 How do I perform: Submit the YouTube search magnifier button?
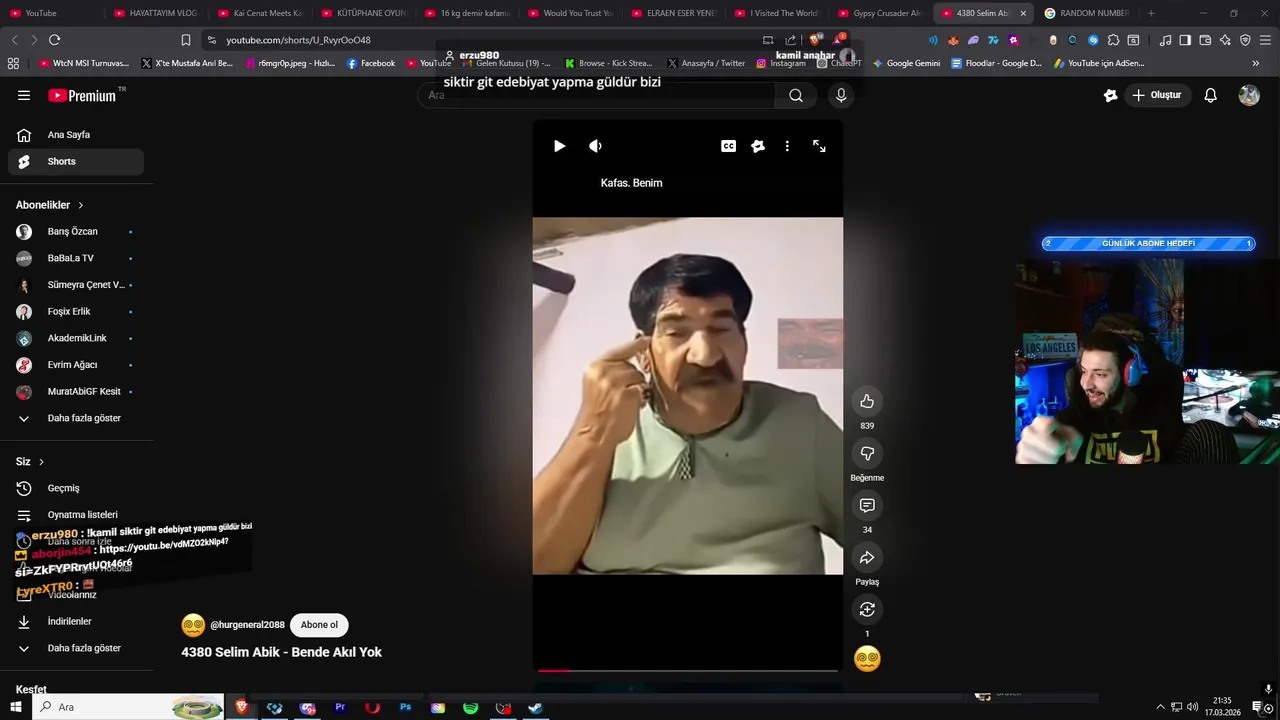pyautogui.click(x=796, y=95)
